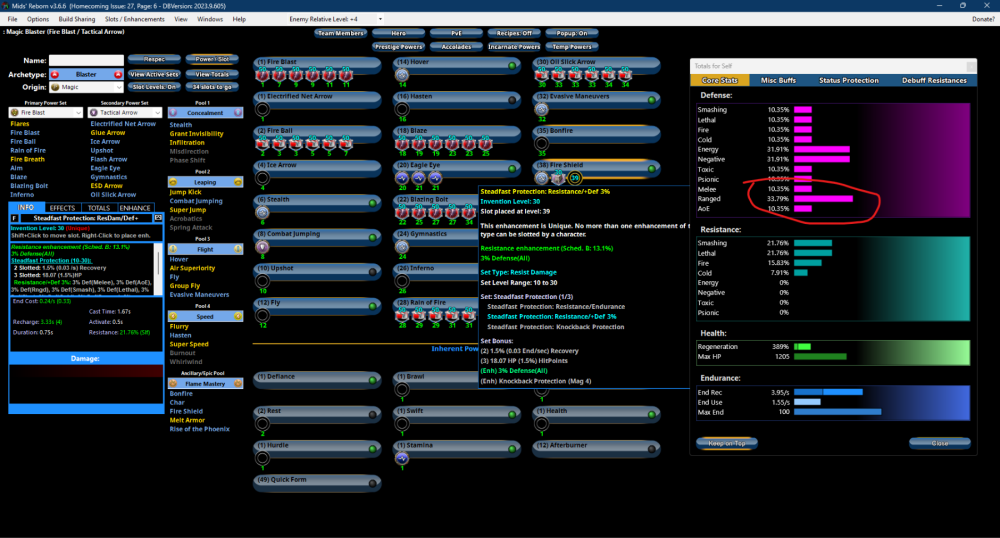This screenshot has width=1000, height=538.
Task: Click the Stamina enhancement slot icon
Action: click(x=402, y=457)
